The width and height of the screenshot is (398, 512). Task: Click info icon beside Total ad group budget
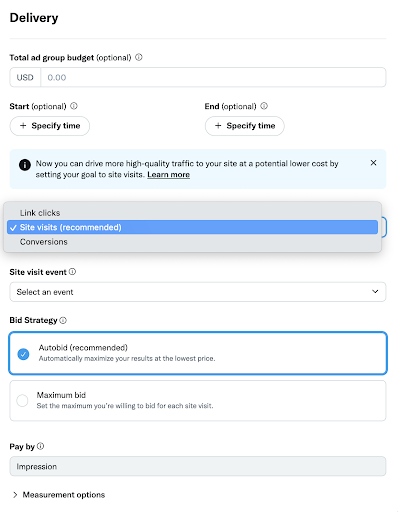point(139,57)
